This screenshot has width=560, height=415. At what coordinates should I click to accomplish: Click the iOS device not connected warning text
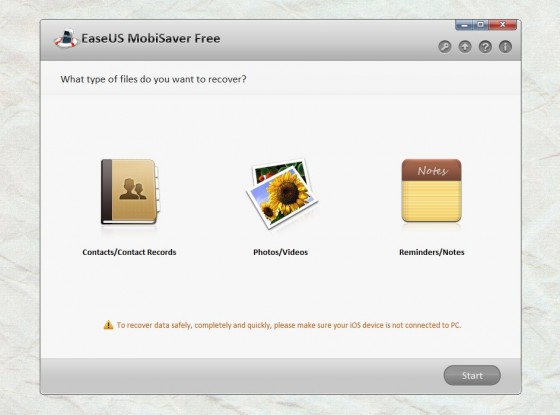pos(289,325)
